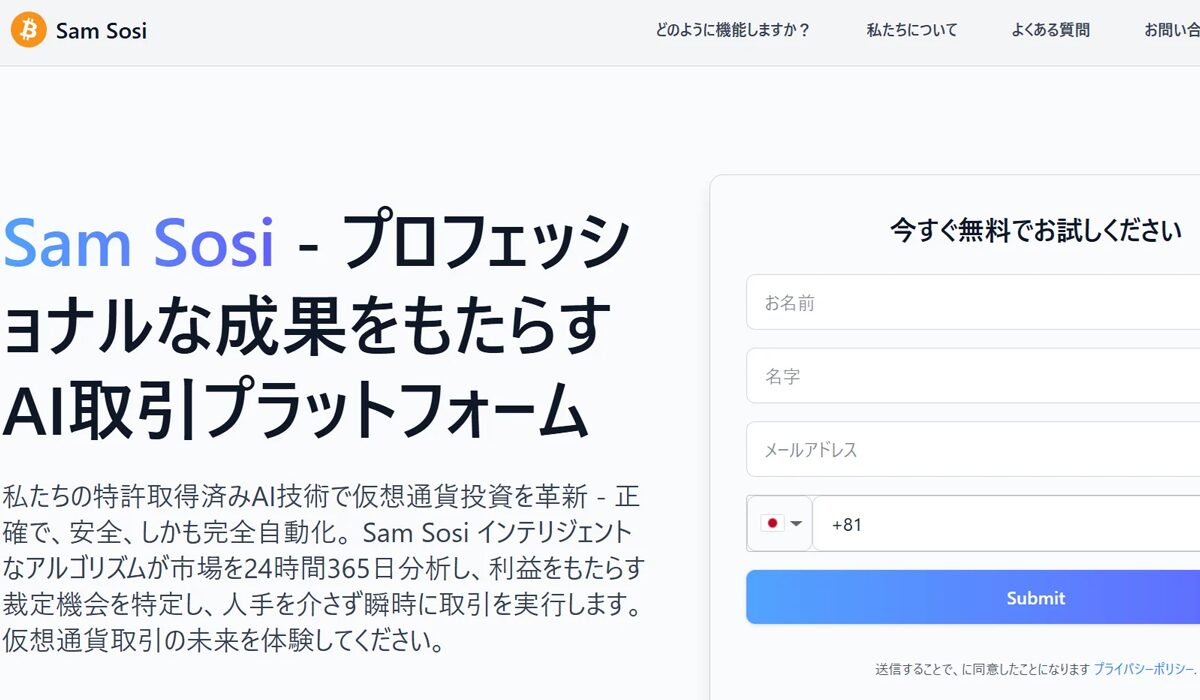Screen dimensions: 1200x700
Task: Click the 今すぐ無料でお試しください form heading
Action: [x=1036, y=231]
